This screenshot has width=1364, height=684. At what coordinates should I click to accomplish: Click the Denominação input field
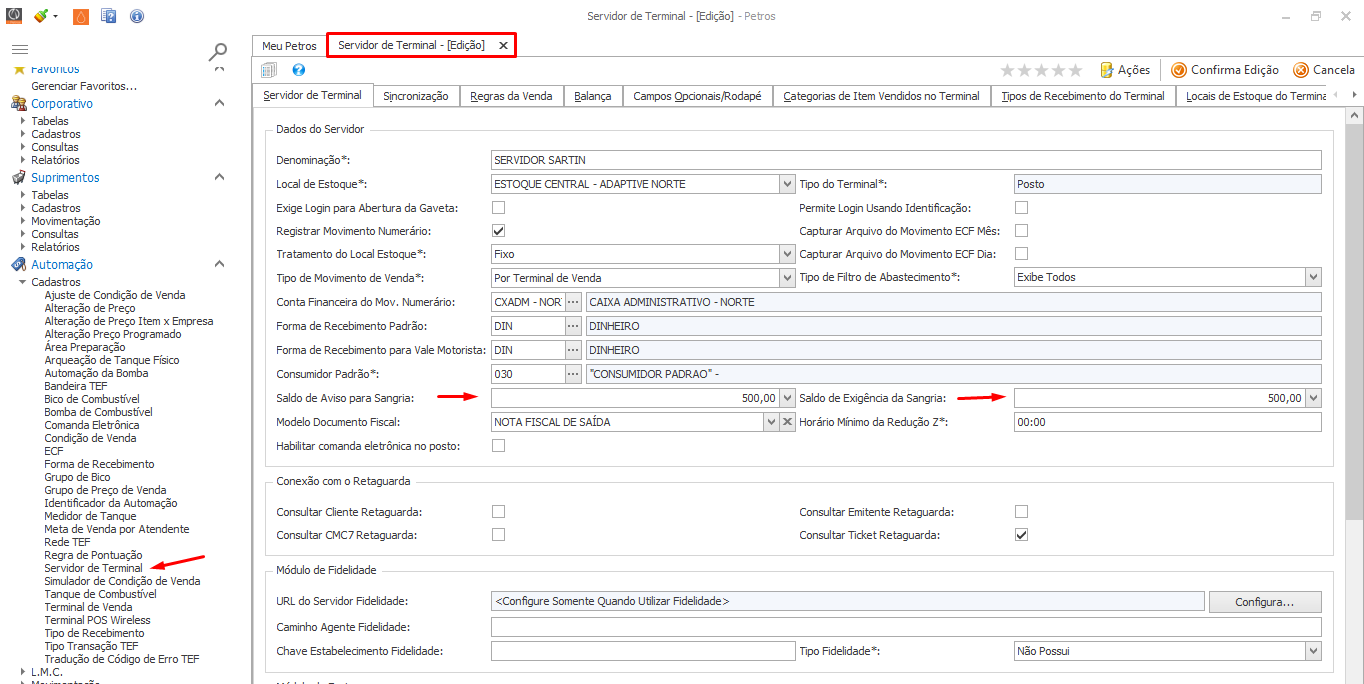click(x=906, y=160)
